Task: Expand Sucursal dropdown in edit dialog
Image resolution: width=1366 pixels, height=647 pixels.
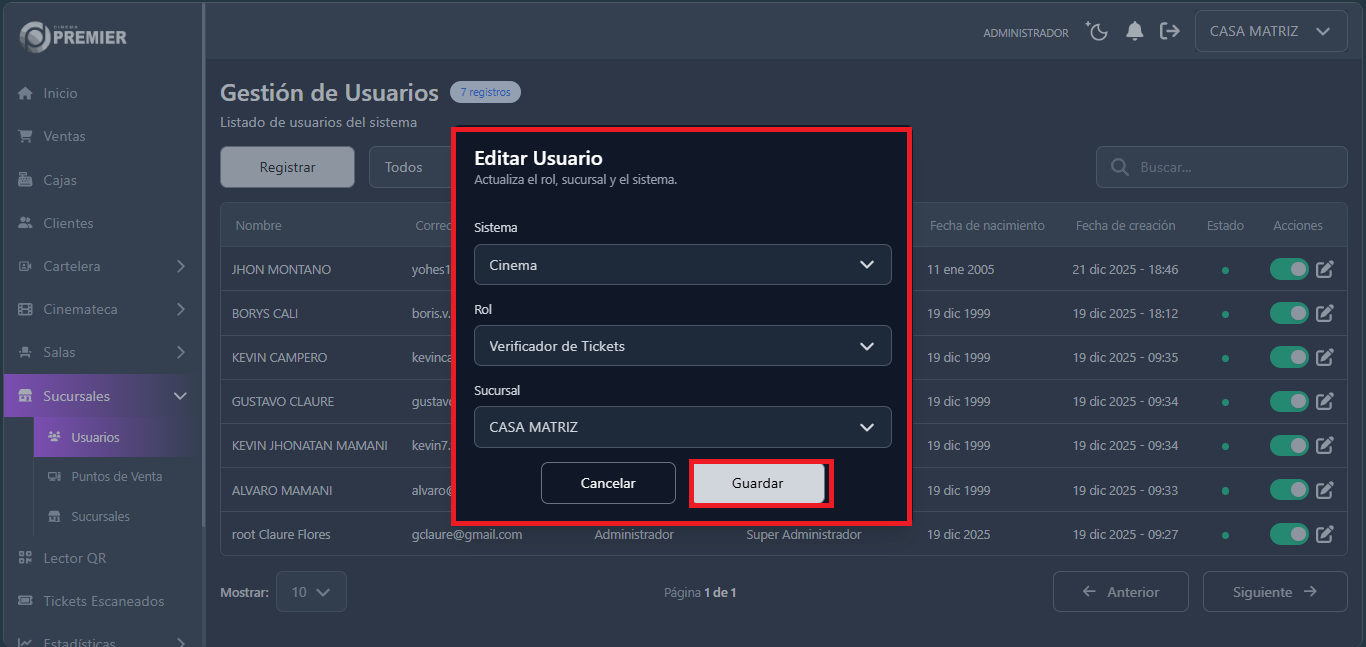Action: [x=682, y=427]
